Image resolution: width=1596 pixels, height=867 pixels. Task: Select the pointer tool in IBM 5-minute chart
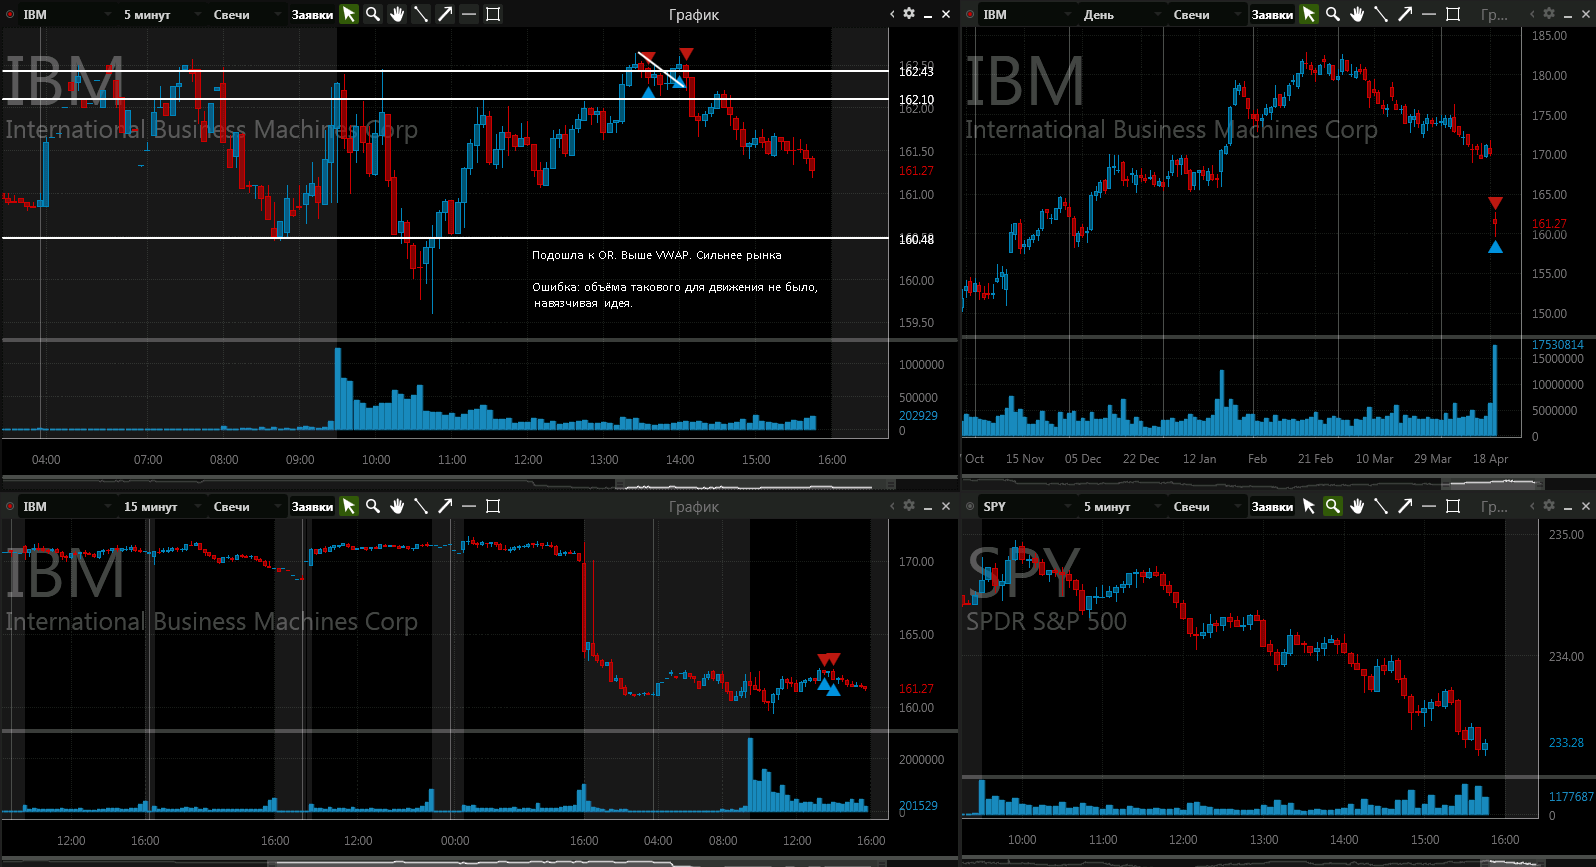click(349, 14)
